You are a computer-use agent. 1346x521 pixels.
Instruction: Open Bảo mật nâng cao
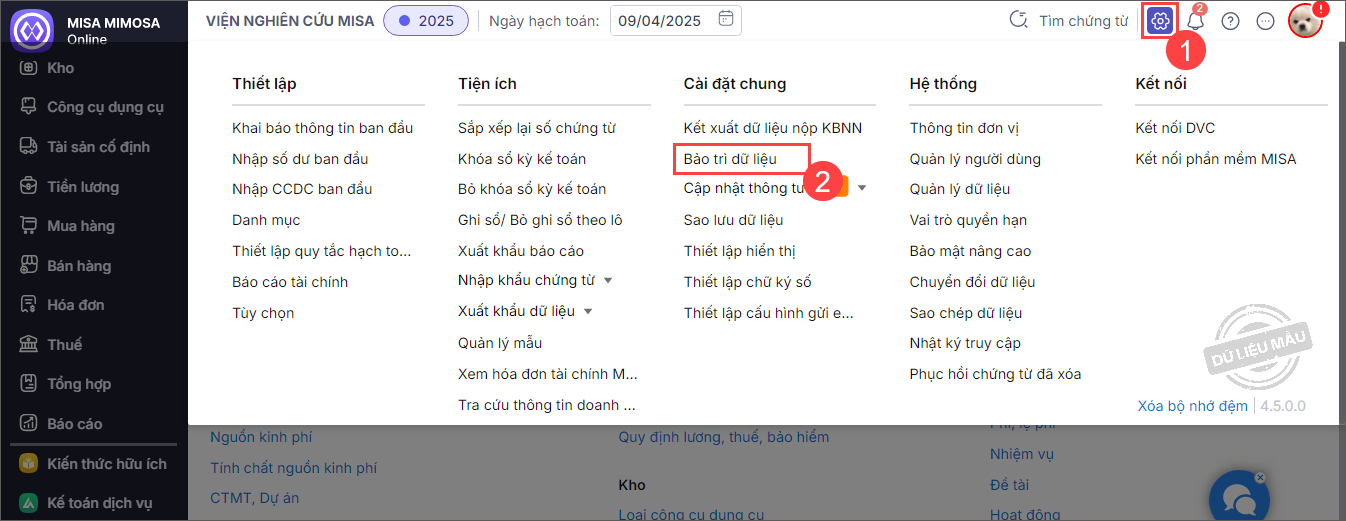point(970,251)
